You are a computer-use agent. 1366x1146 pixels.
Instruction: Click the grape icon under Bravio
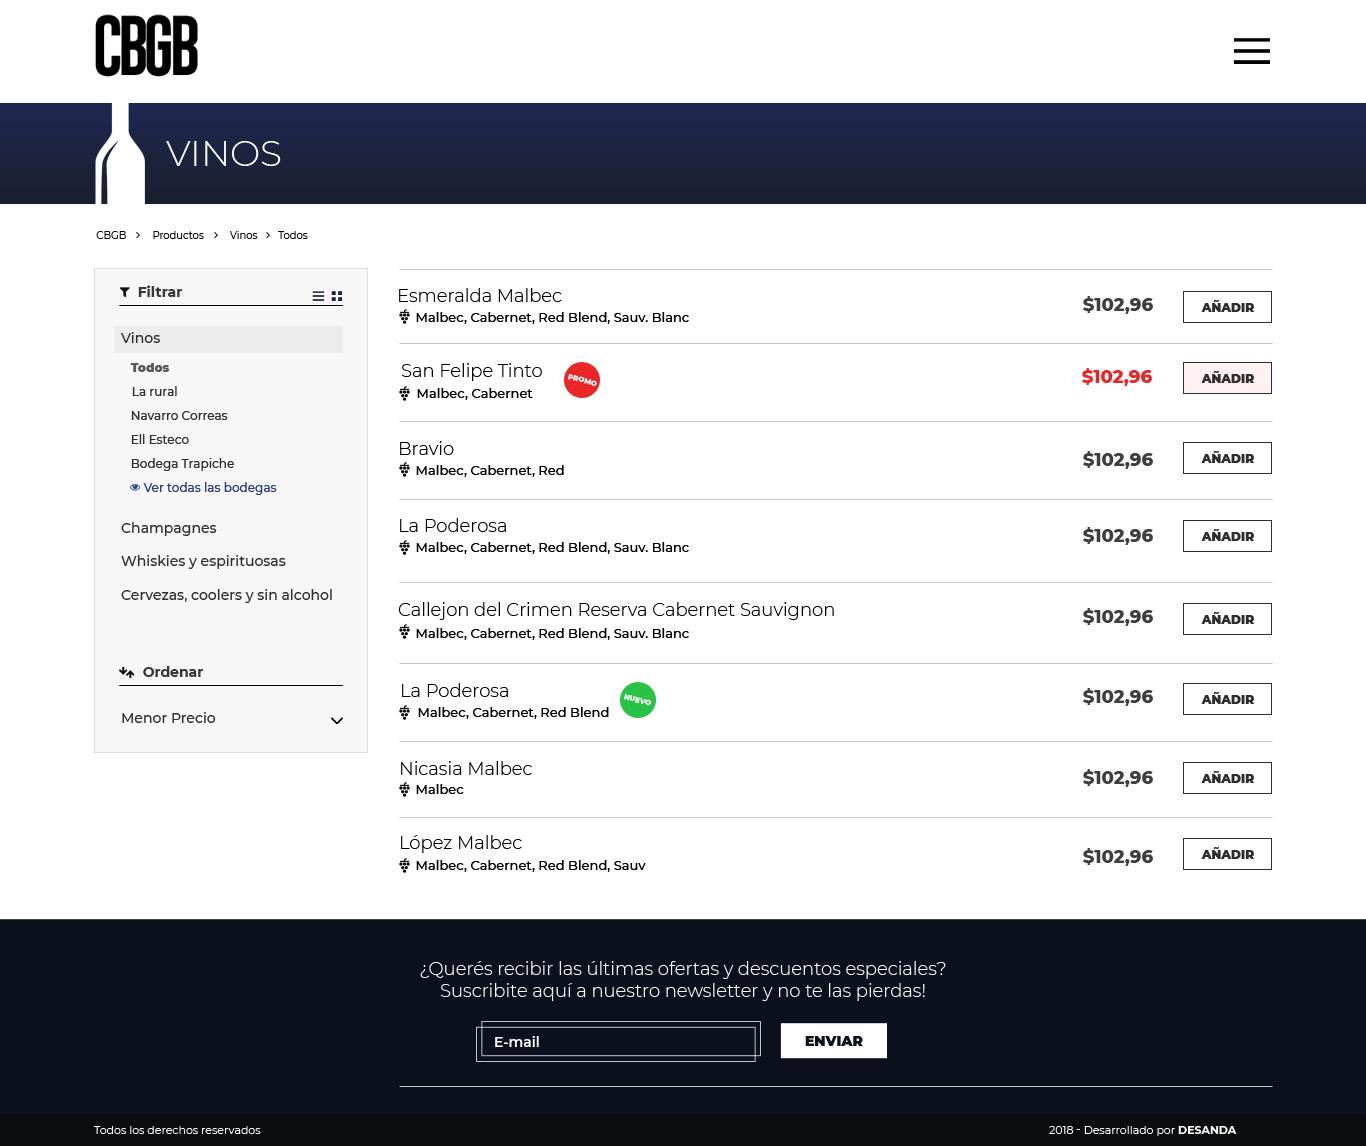click(x=404, y=470)
